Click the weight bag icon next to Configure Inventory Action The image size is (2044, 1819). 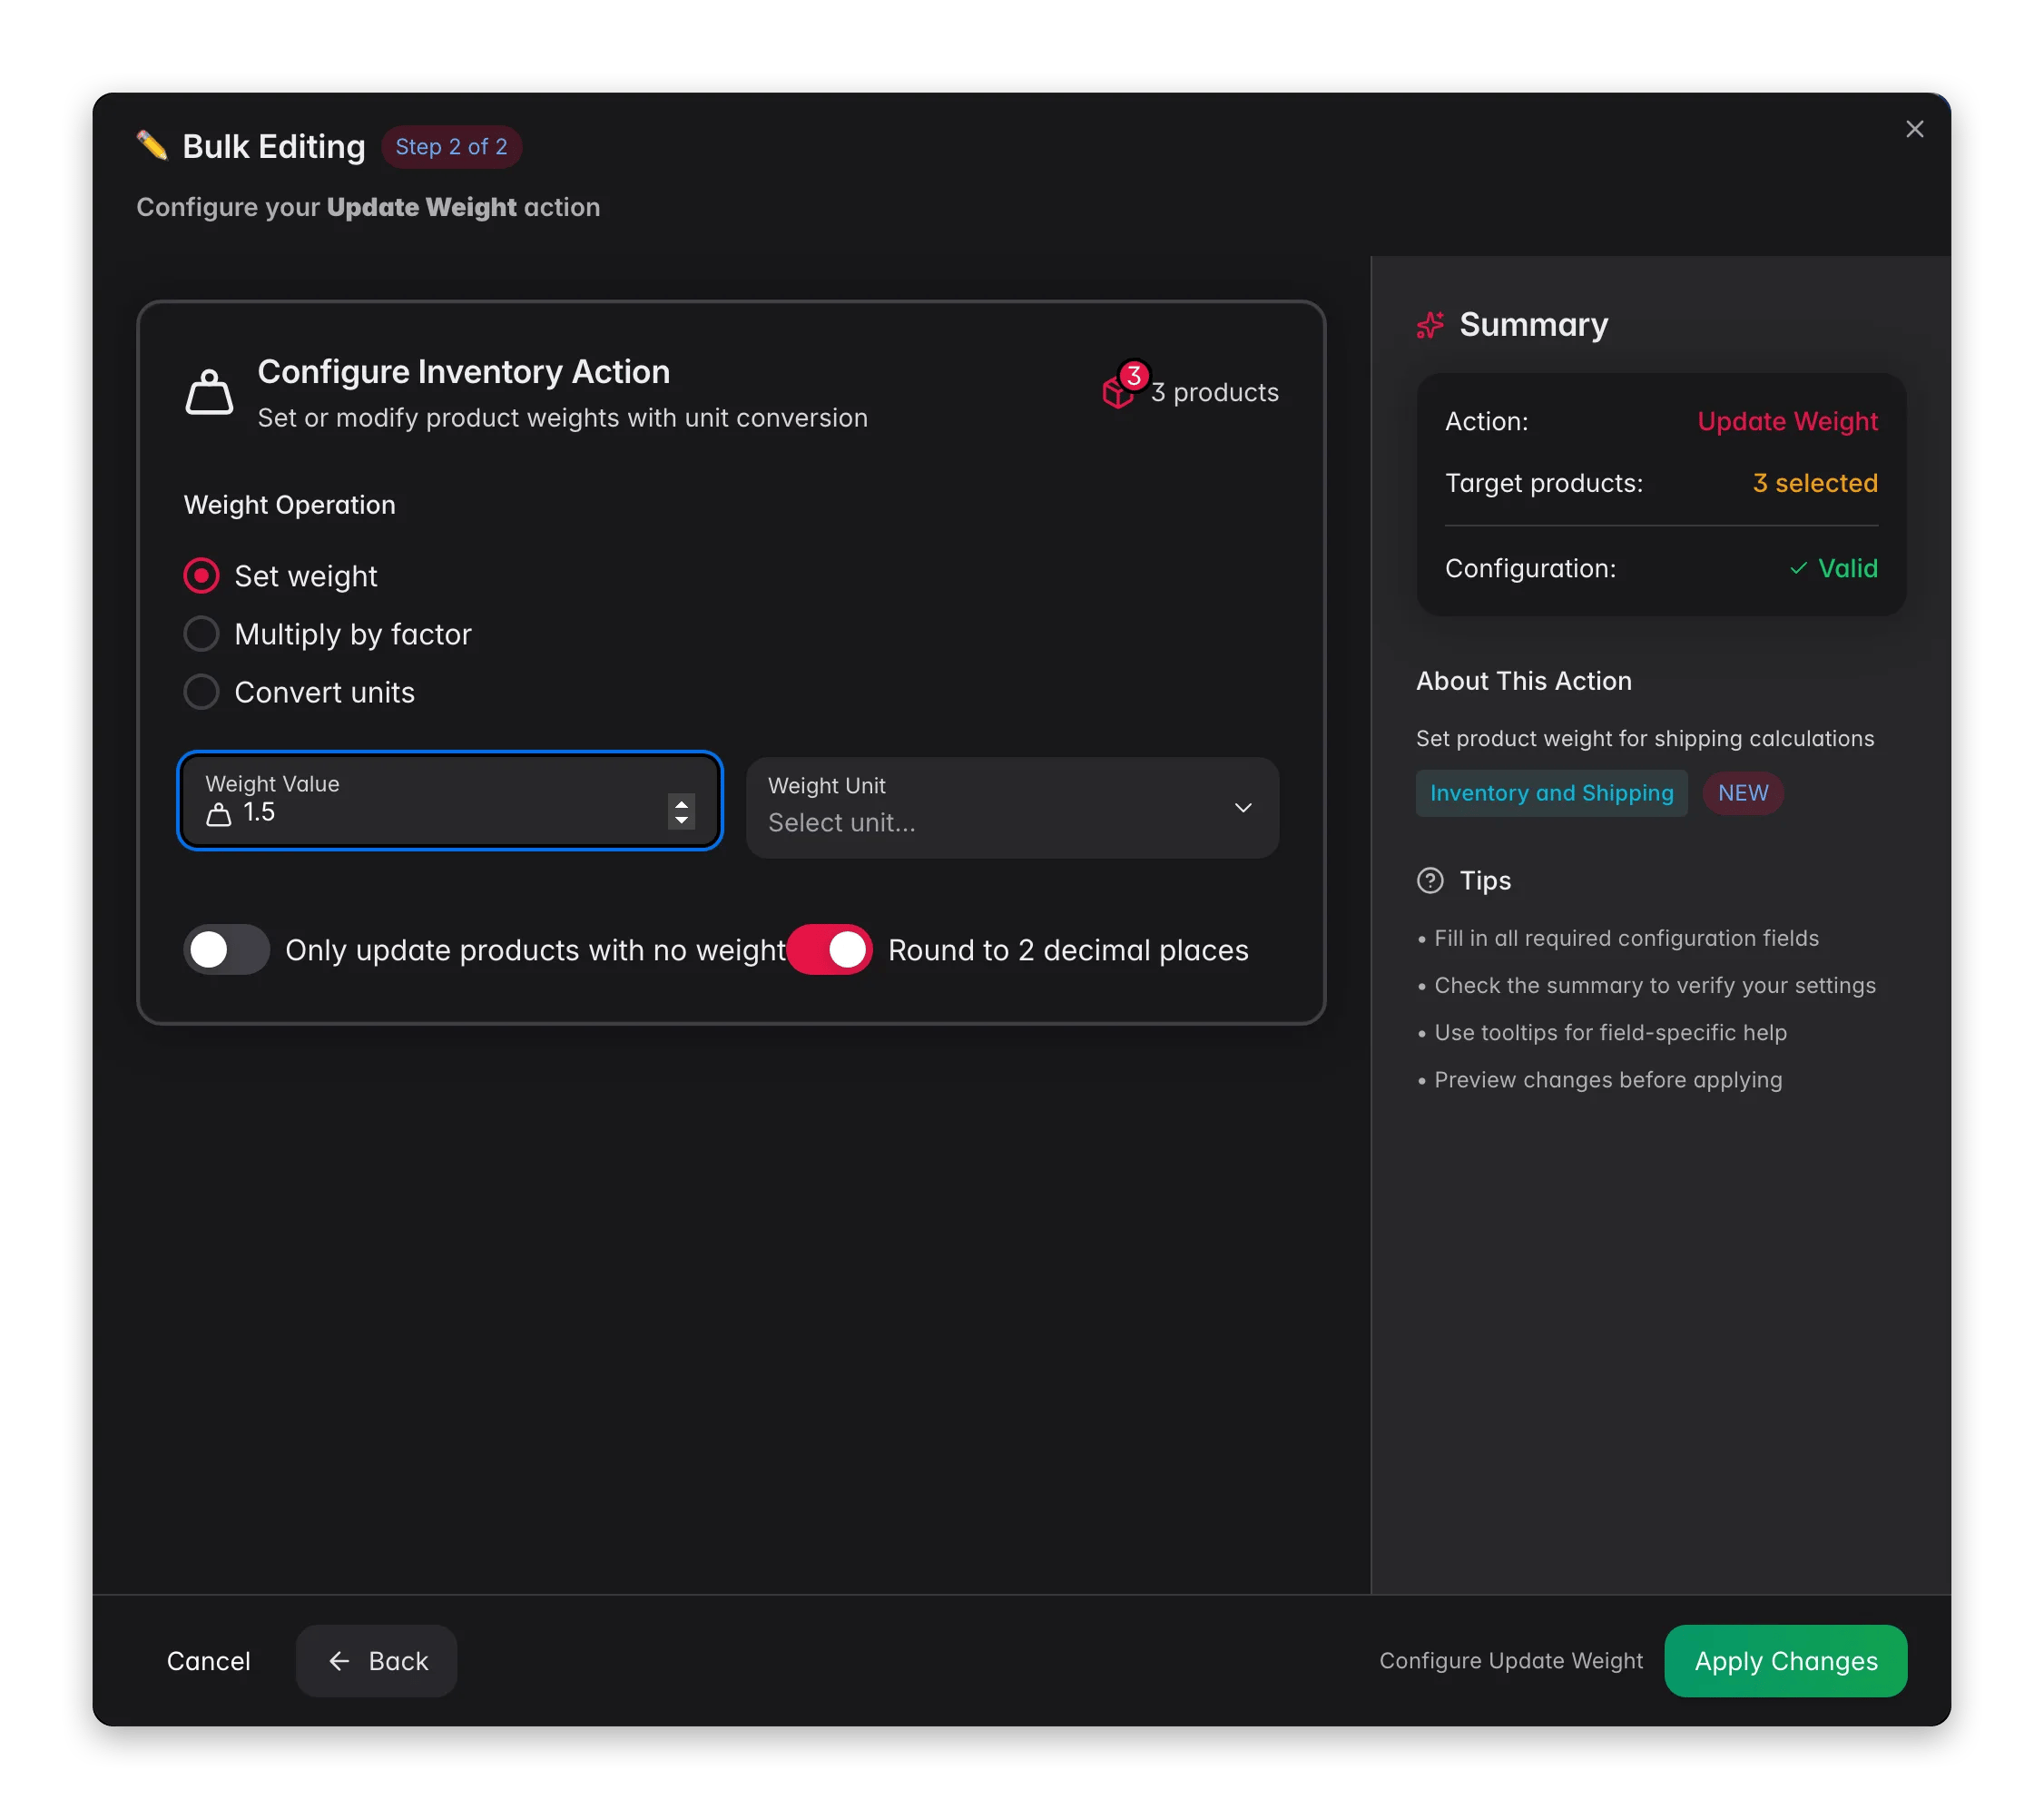(x=209, y=392)
